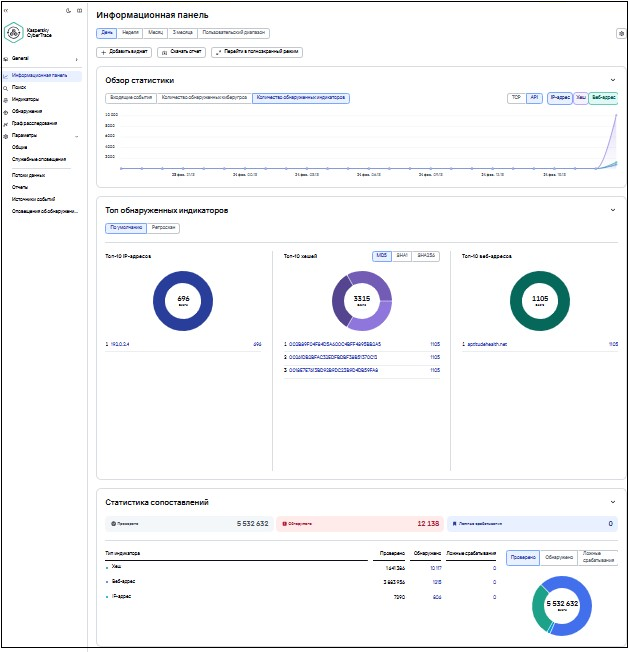Image resolution: width=629 pixels, height=652 pixels.
Task: Open the General tenant selector arrow
Action: (76, 59)
